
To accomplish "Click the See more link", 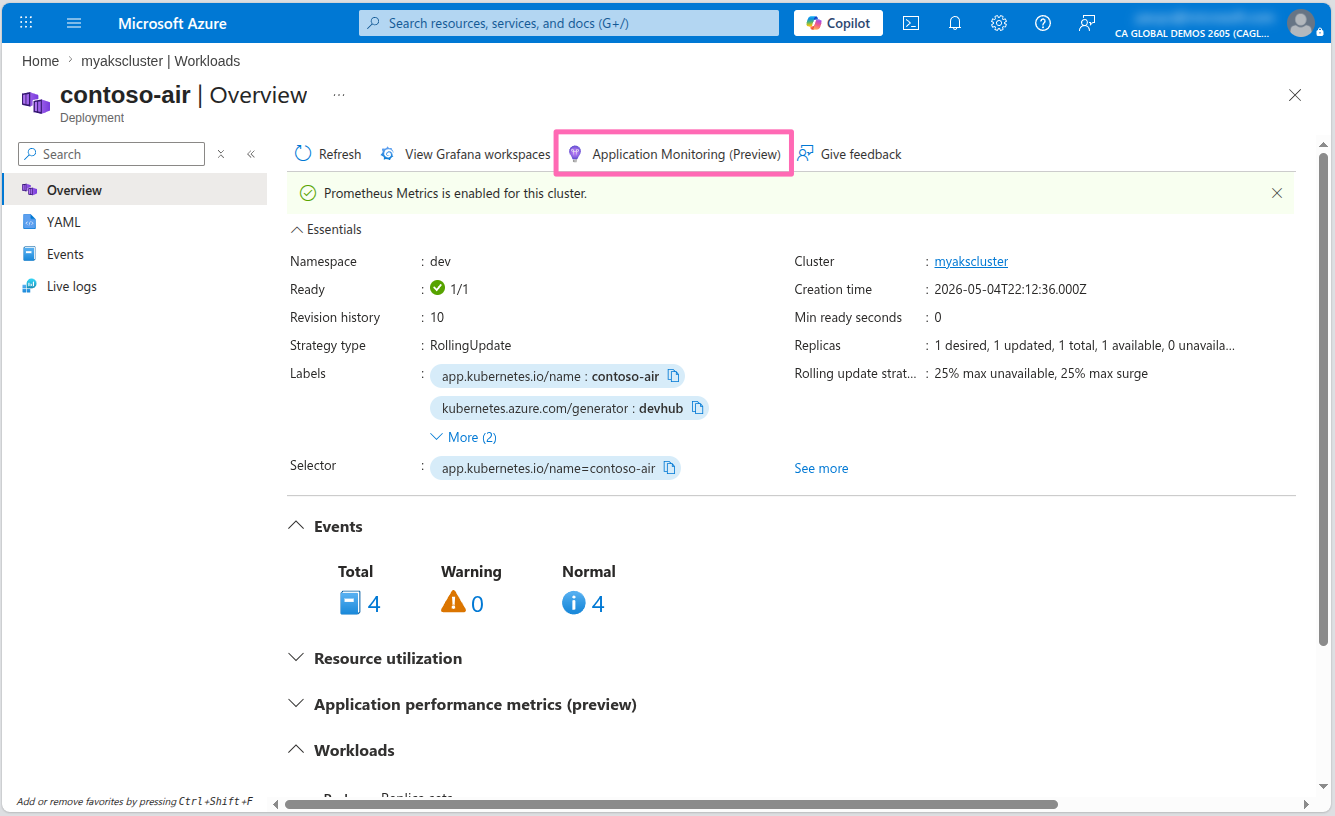I will coord(821,468).
